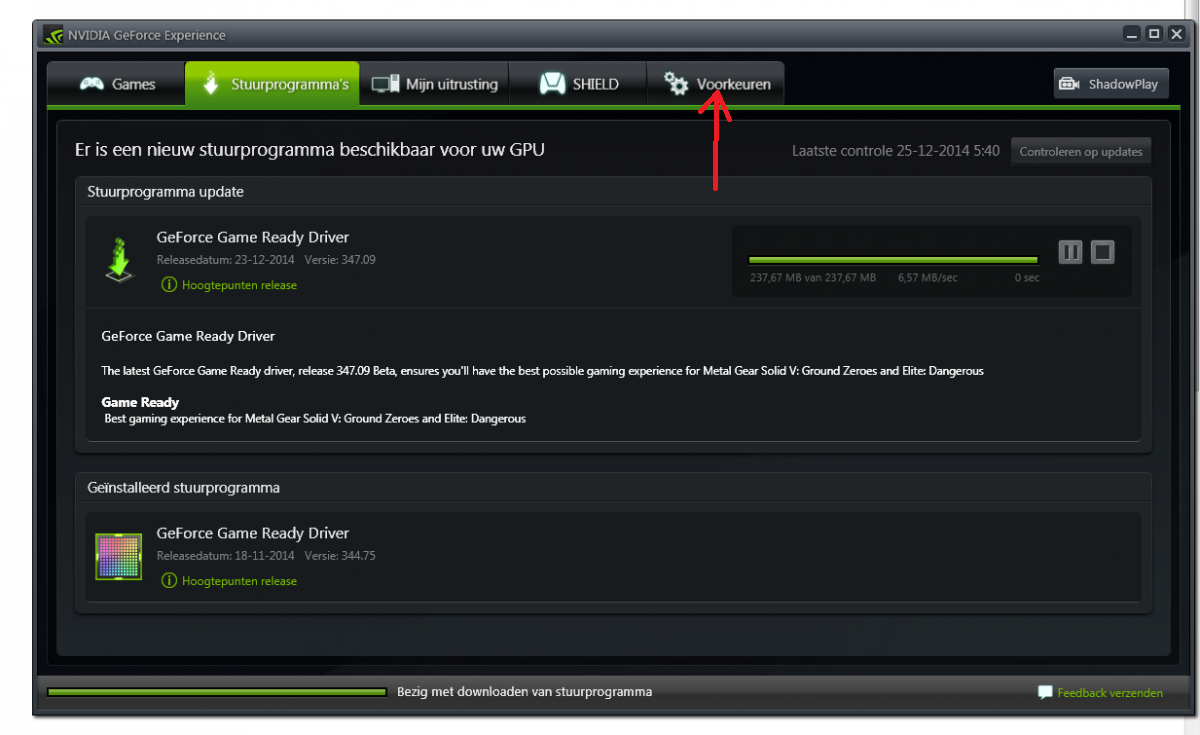The height and width of the screenshot is (735, 1200).
Task: Maximize the GeForce Experience window
Action: [x=1153, y=34]
